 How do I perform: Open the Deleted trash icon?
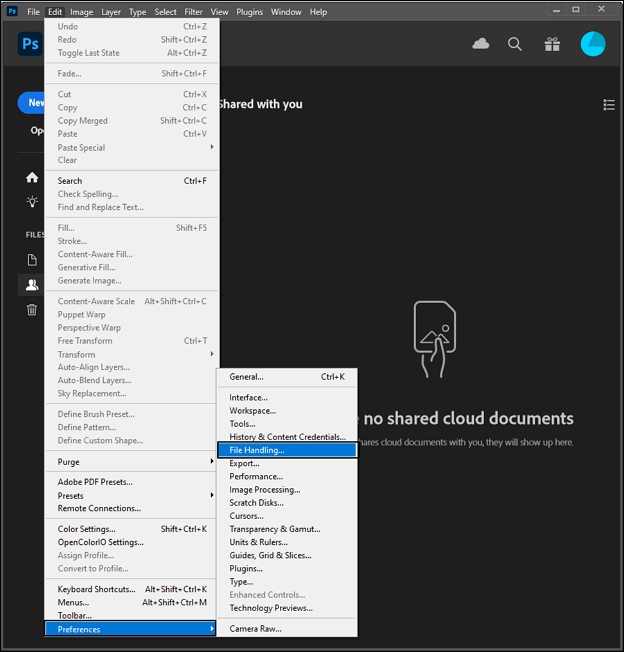tap(32, 309)
